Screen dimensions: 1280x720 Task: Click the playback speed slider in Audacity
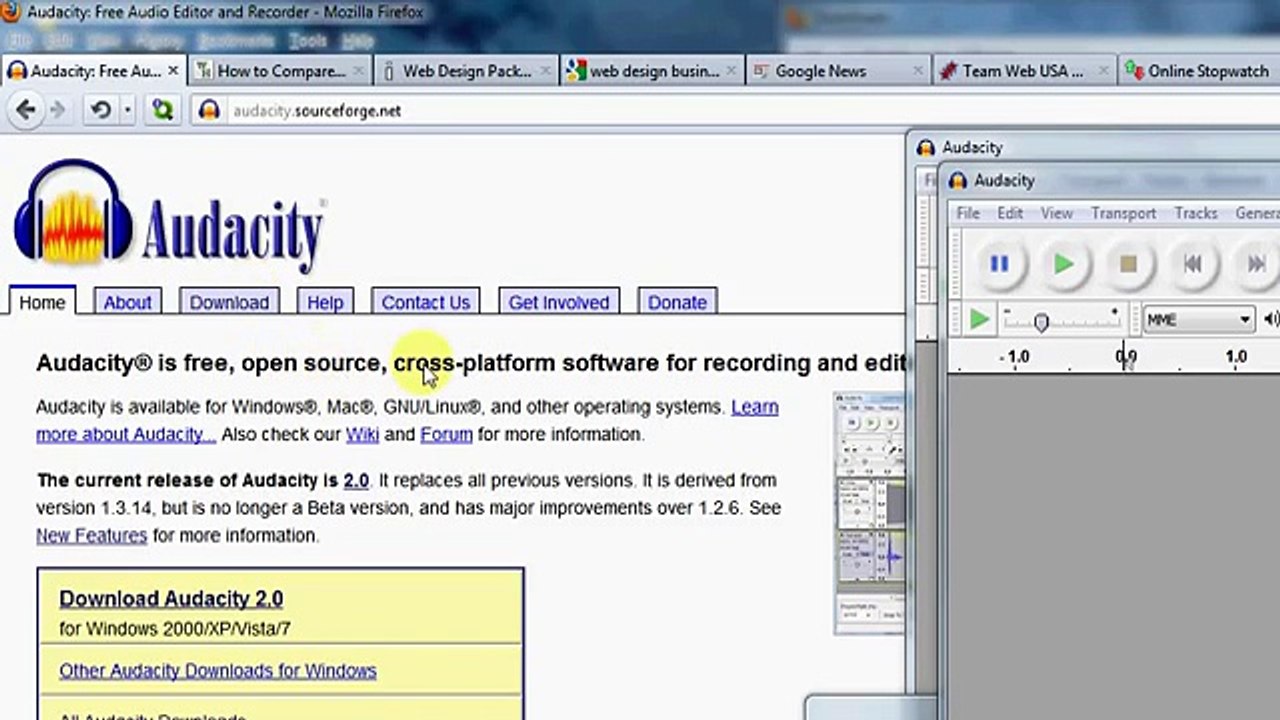pyautogui.click(x=1061, y=320)
